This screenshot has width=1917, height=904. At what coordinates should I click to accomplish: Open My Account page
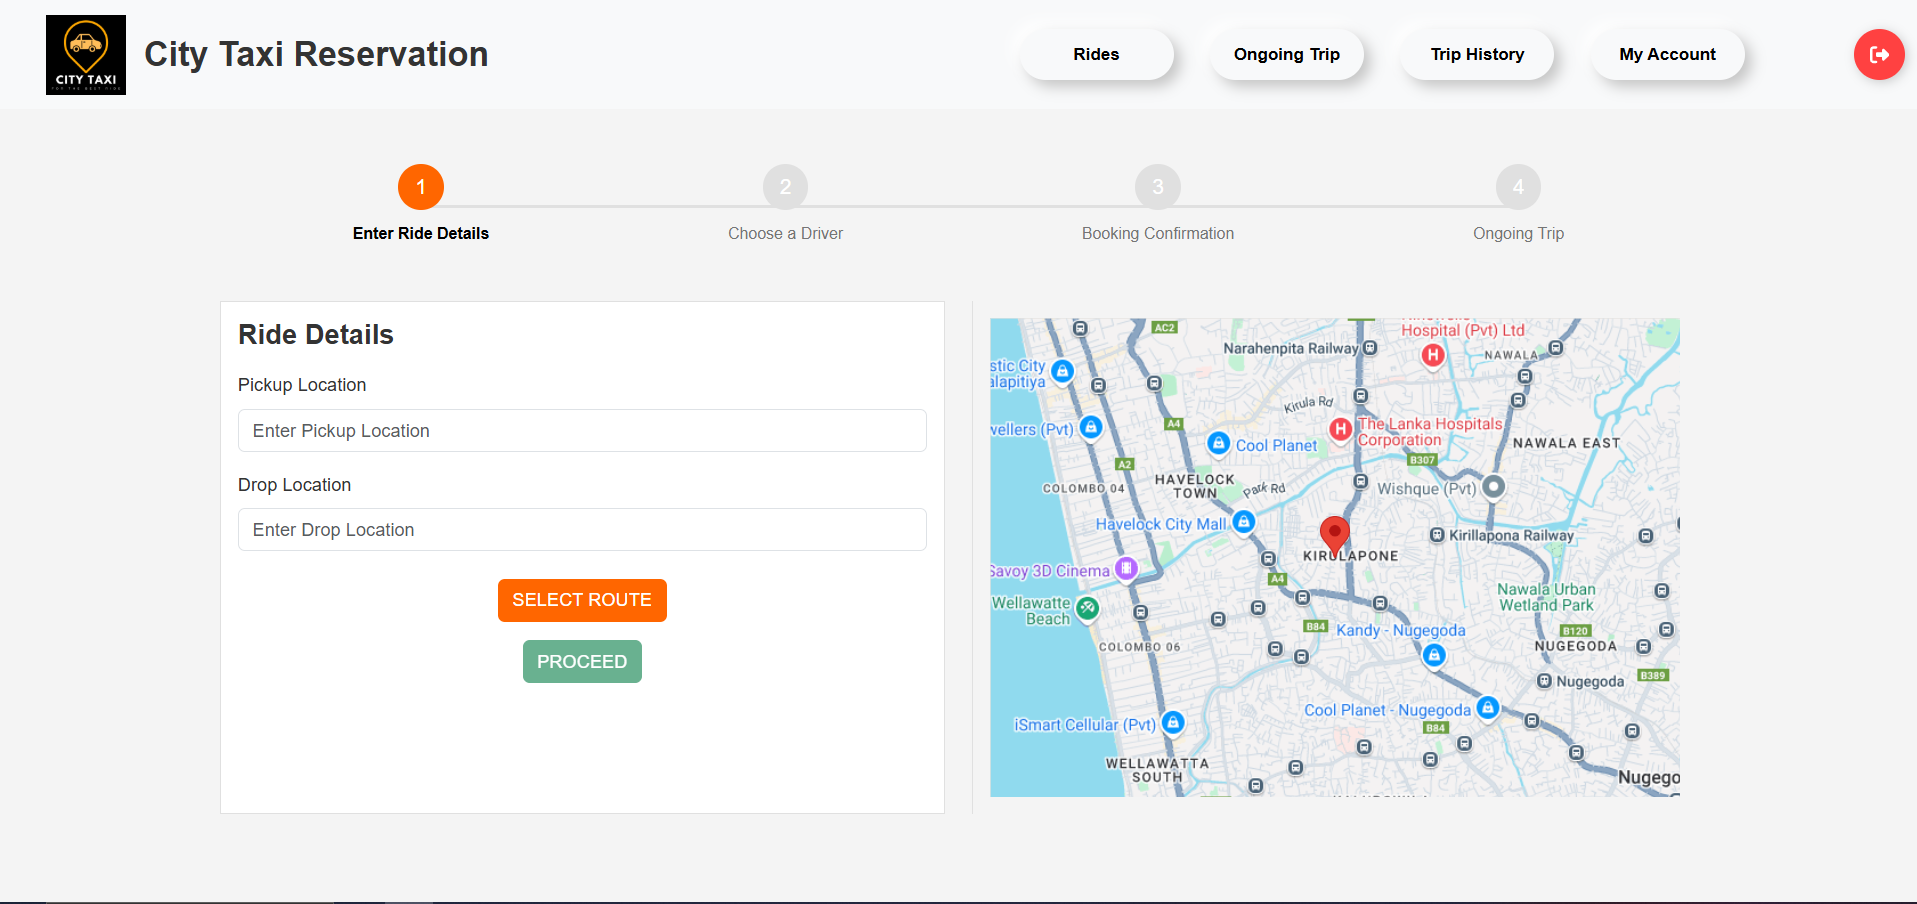point(1667,55)
